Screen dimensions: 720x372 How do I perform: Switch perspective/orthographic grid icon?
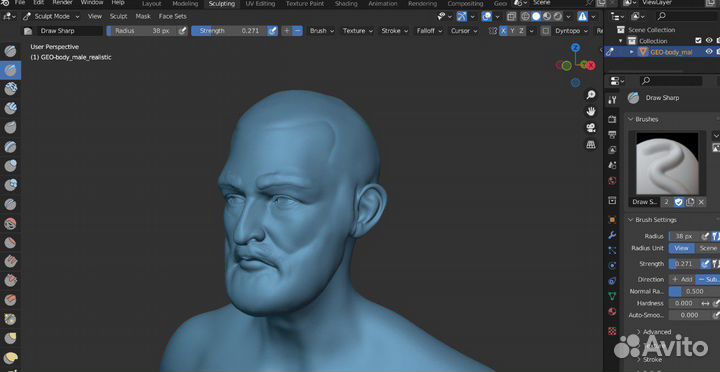click(591, 145)
